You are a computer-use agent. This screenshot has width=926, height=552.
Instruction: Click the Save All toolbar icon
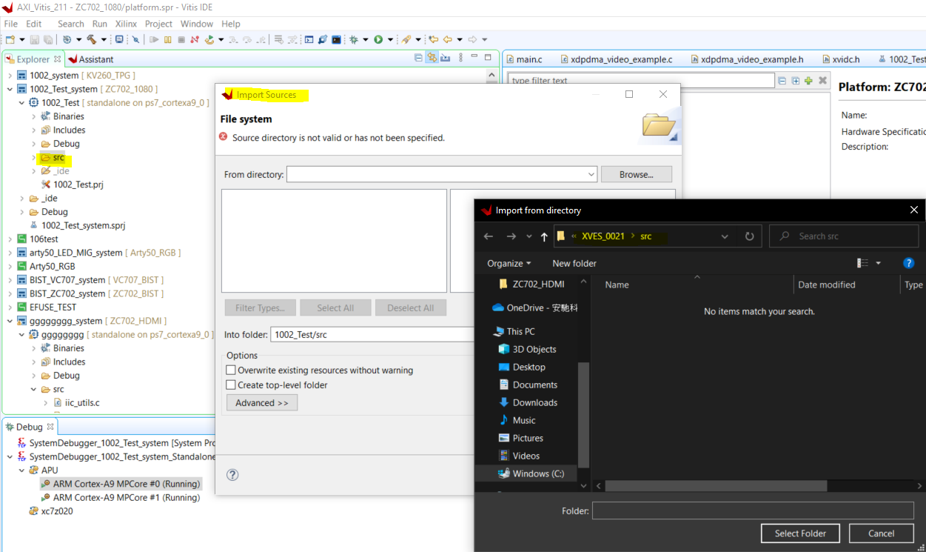[x=48, y=40]
